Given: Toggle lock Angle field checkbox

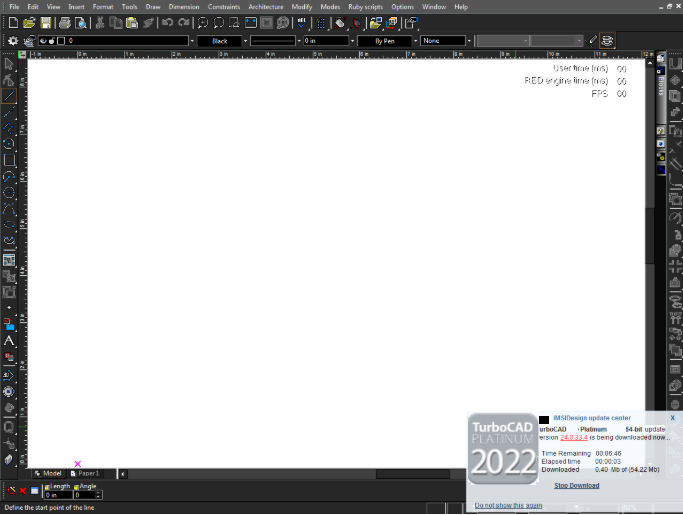Looking at the screenshot, I should (76, 487).
